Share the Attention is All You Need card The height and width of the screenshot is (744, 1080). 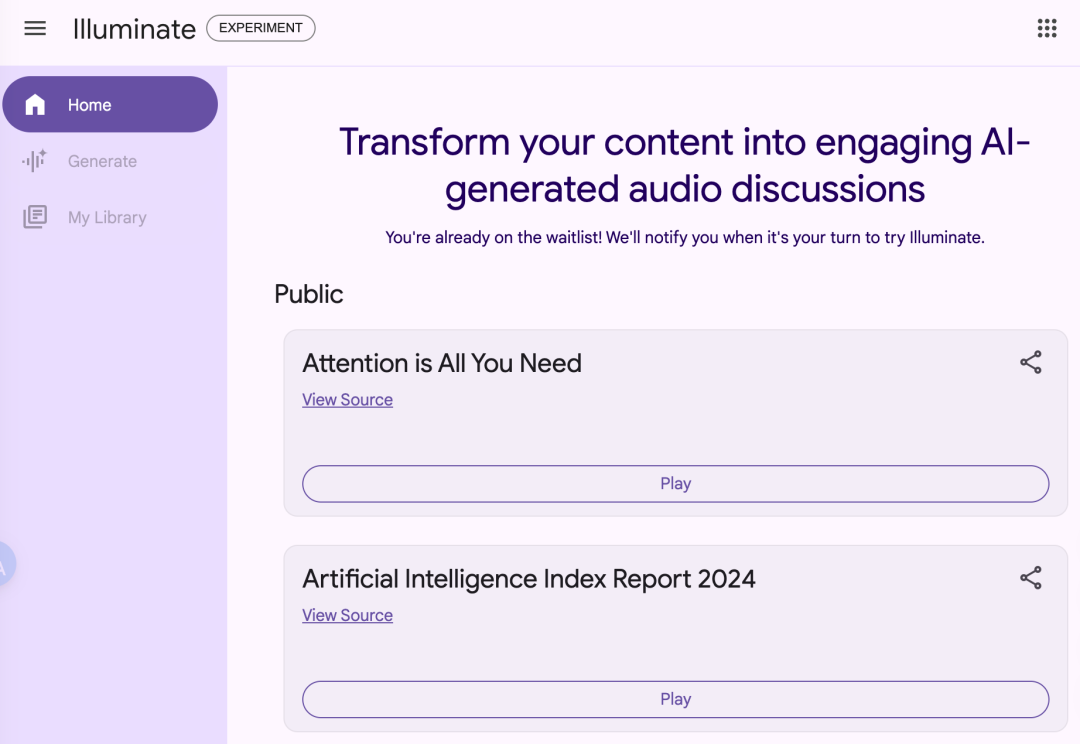[x=1030, y=362]
